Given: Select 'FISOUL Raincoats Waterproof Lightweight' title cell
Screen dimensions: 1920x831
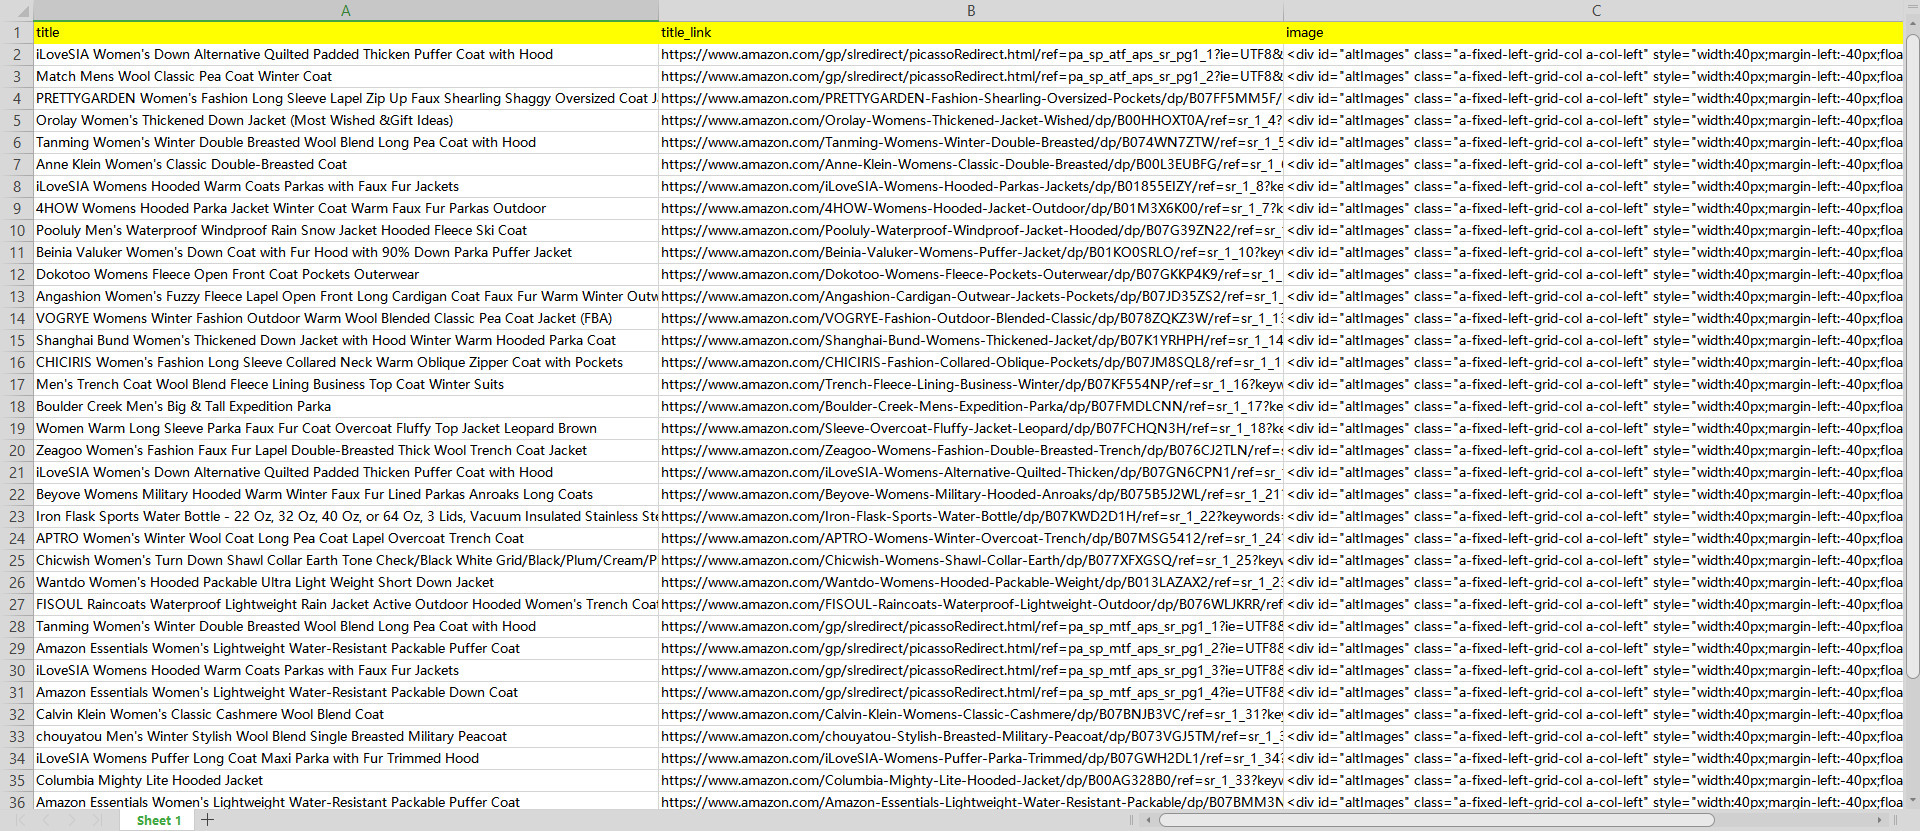Looking at the screenshot, I should click(x=345, y=604).
